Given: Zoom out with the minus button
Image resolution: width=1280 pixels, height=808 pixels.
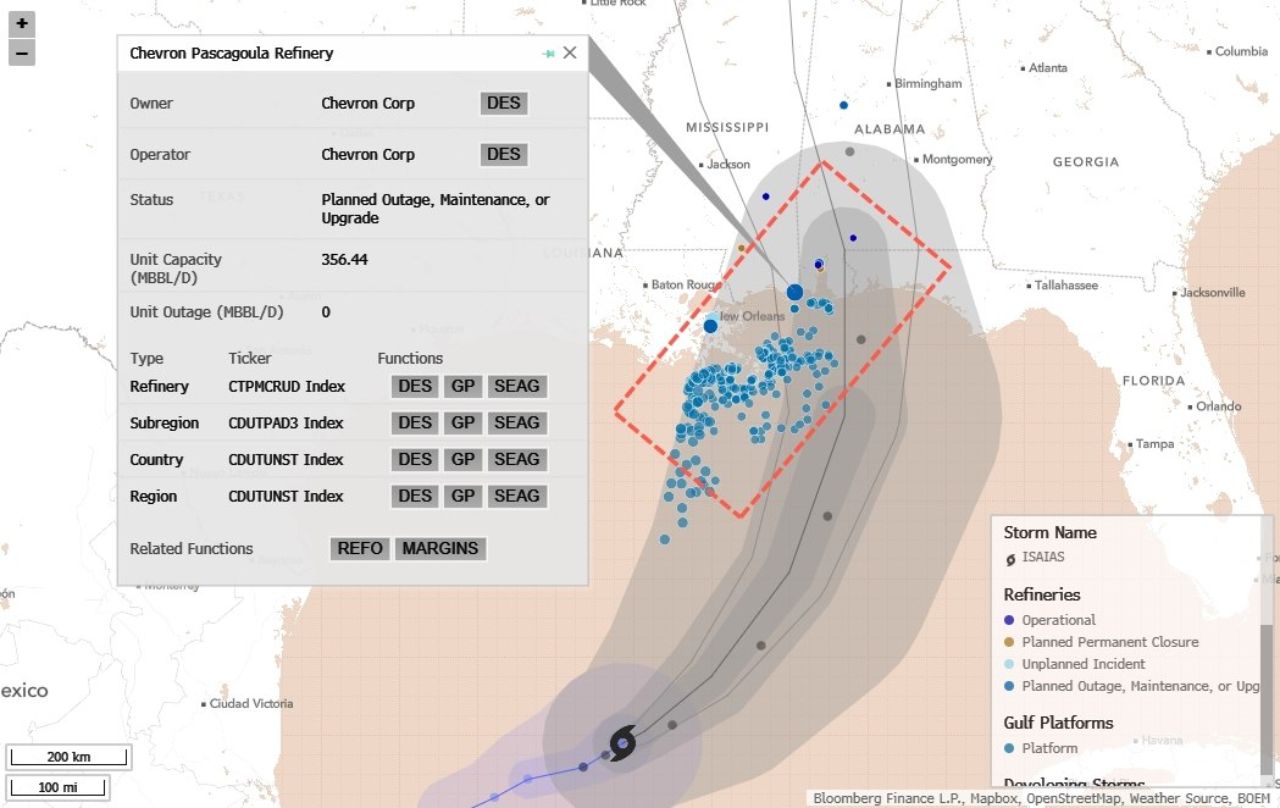Looking at the screenshot, I should 22,52.
